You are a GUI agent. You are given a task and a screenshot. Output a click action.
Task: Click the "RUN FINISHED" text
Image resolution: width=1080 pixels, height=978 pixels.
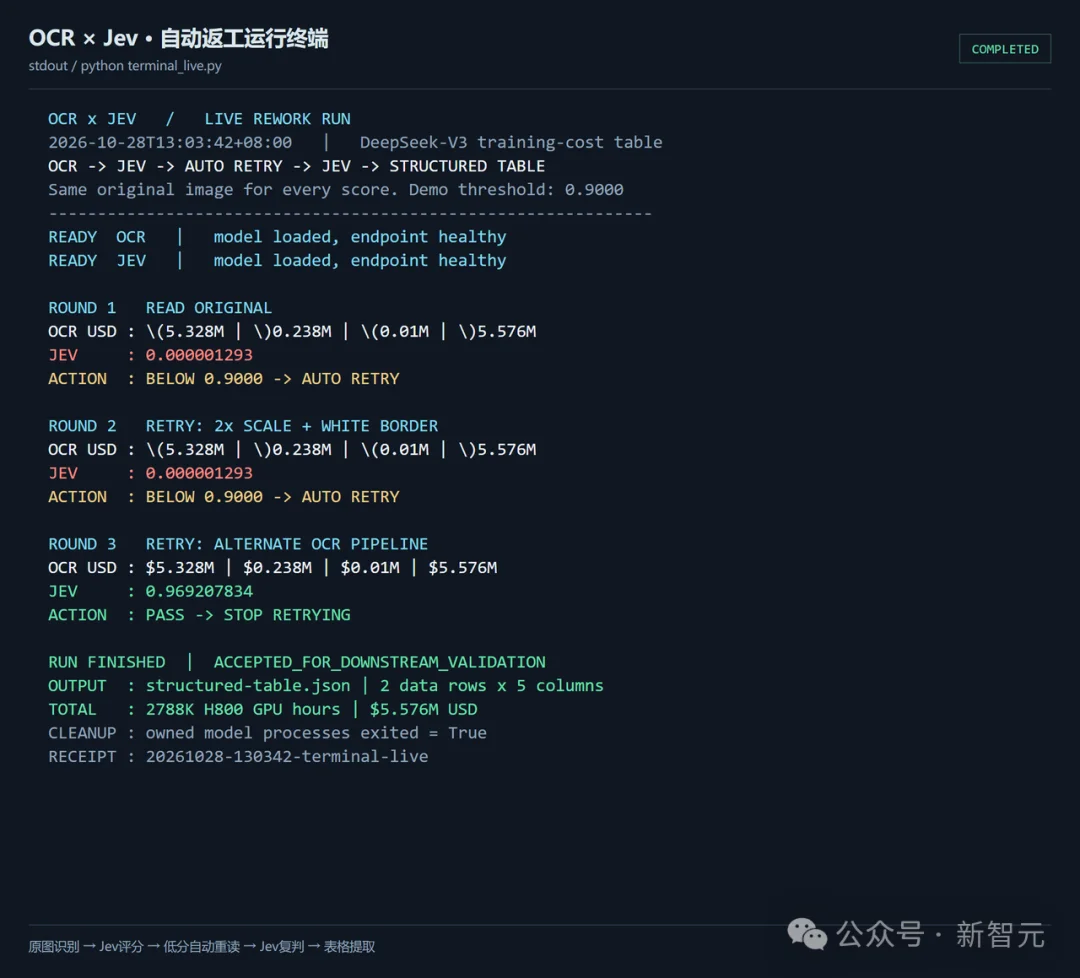[107, 662]
